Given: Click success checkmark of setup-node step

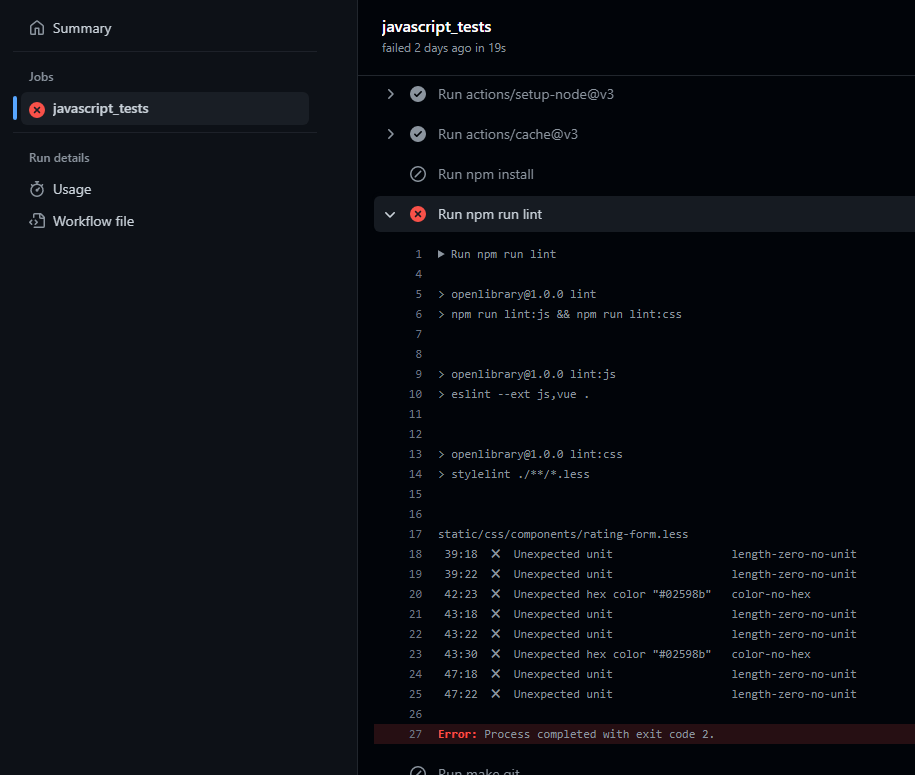Looking at the screenshot, I should 418,94.
